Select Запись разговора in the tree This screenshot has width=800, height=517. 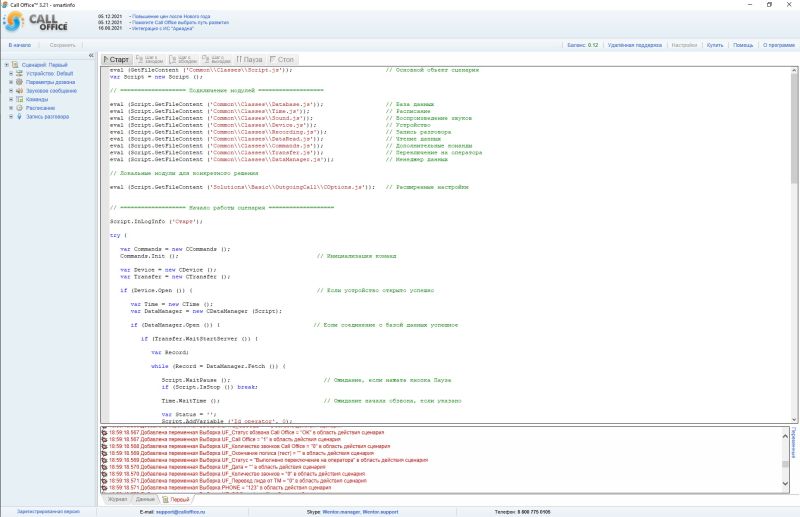click(x=47, y=117)
